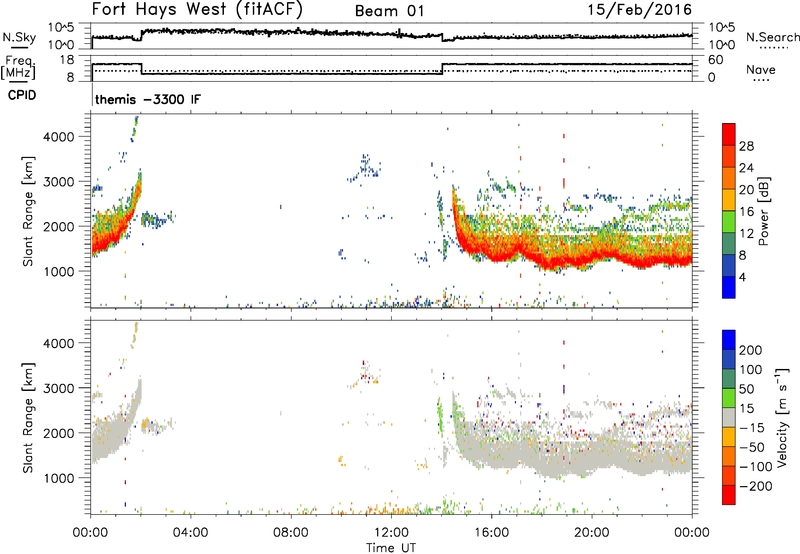This screenshot has width=800, height=554.
Task: Click the "04:00" time tick label
Action: [190, 533]
